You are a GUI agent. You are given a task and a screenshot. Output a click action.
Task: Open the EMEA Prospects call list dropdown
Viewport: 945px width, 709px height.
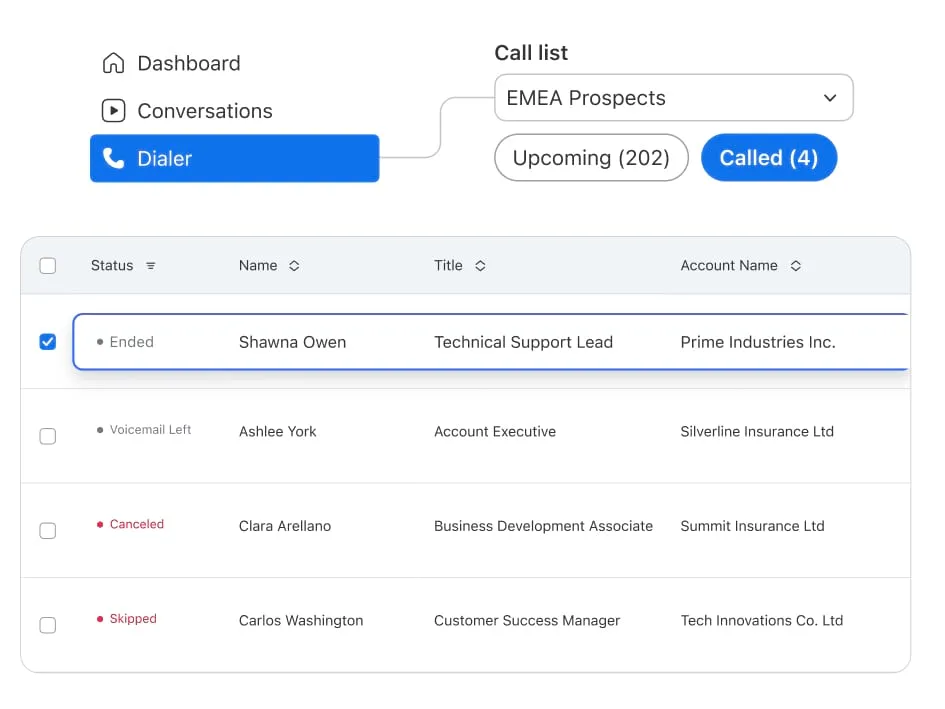tap(673, 98)
